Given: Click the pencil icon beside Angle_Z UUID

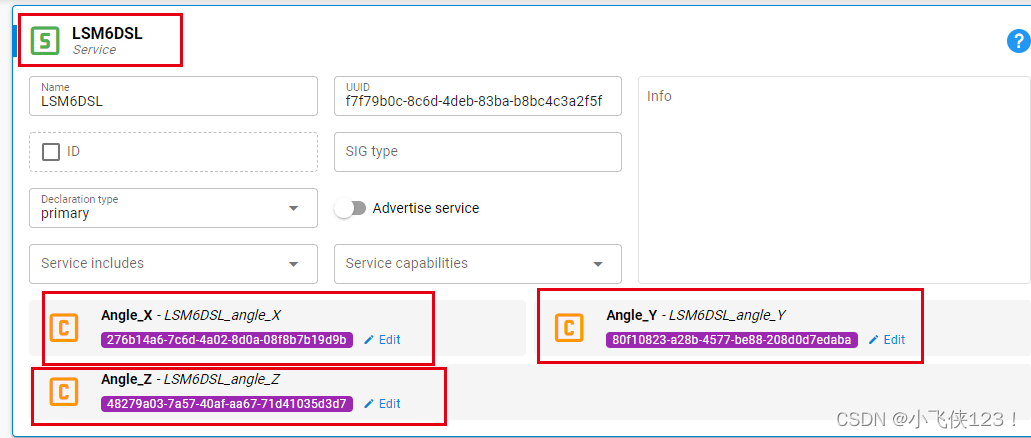Looking at the screenshot, I should pyautogui.click(x=369, y=404).
